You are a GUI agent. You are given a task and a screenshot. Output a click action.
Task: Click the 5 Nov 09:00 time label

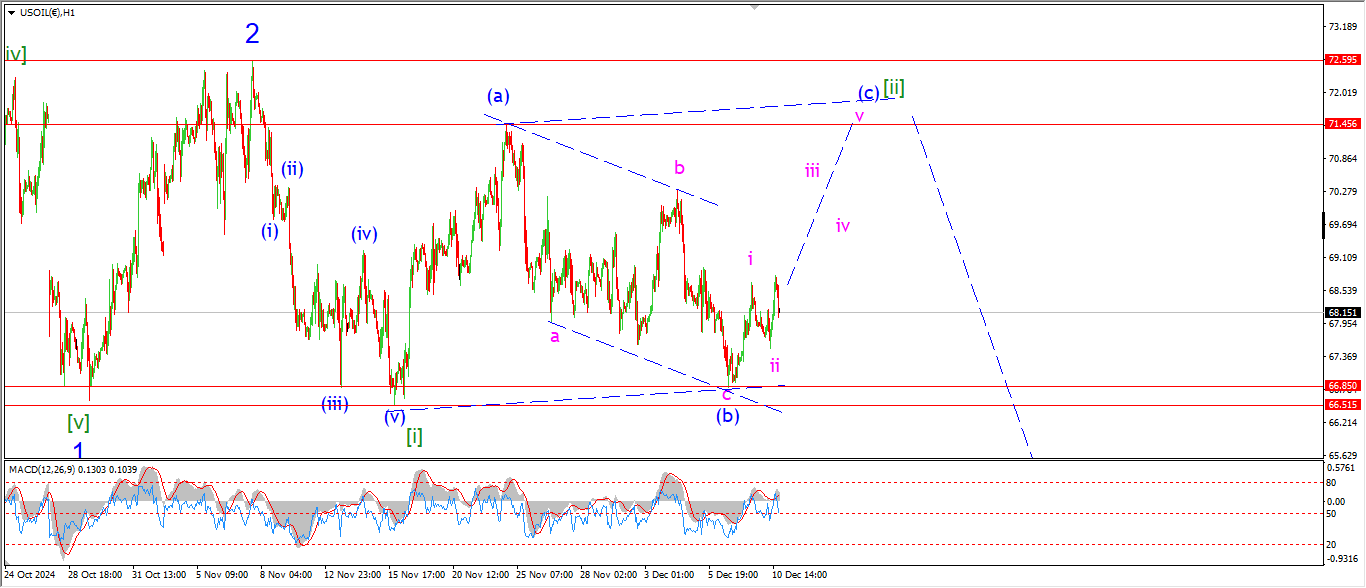pyautogui.click(x=222, y=576)
